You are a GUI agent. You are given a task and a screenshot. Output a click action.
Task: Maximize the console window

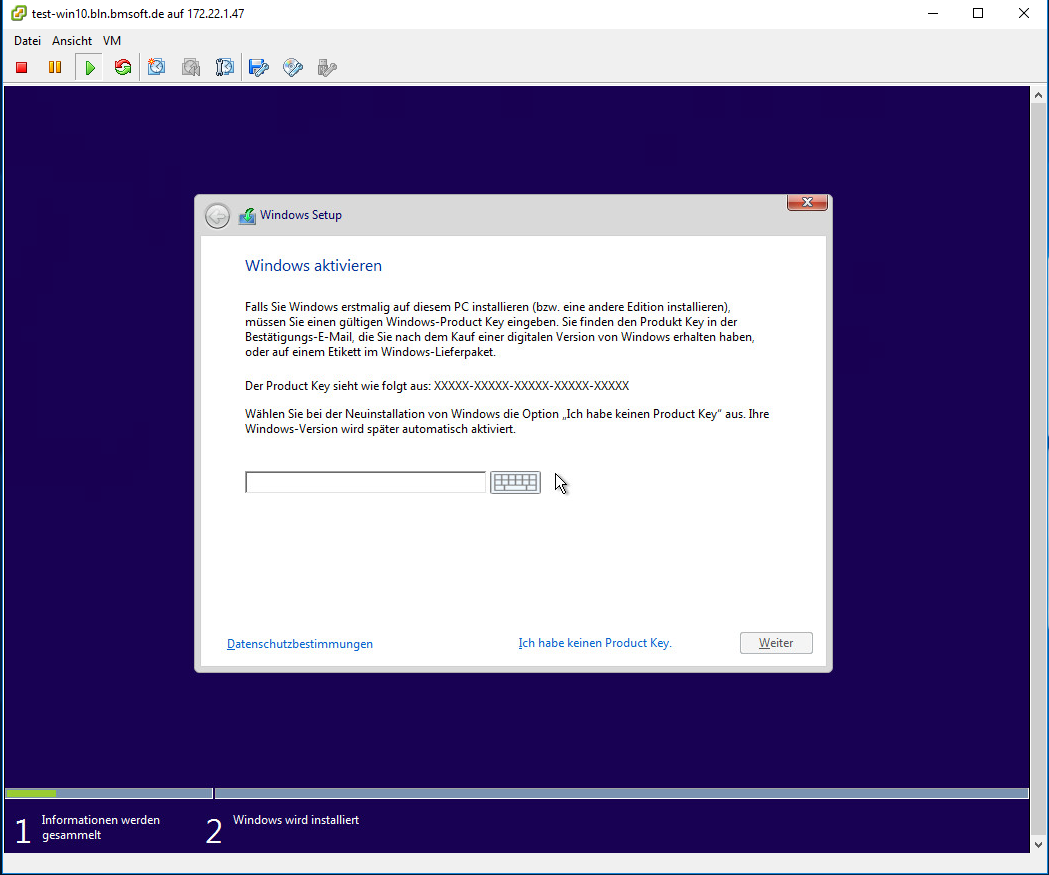(x=978, y=13)
